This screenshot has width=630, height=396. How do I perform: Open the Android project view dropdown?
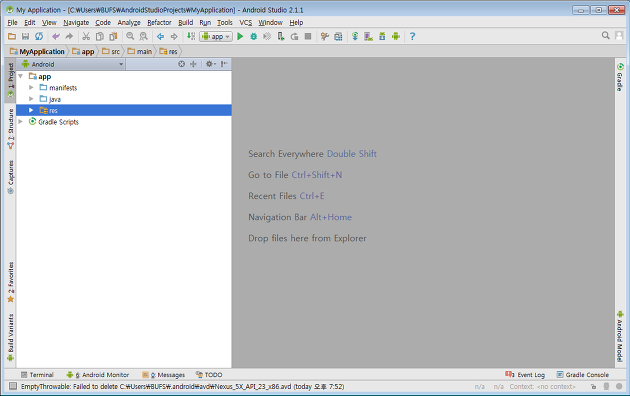(x=72, y=64)
